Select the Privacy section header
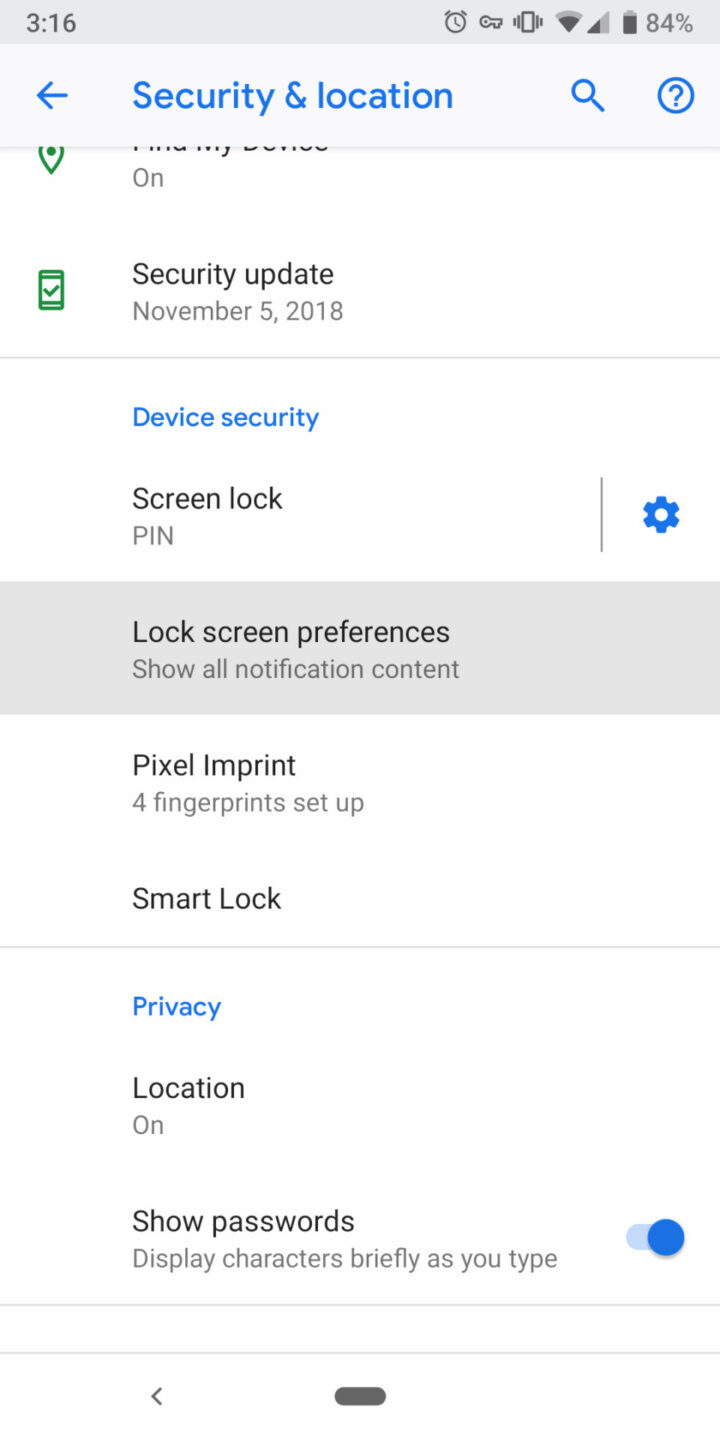 coord(176,1006)
